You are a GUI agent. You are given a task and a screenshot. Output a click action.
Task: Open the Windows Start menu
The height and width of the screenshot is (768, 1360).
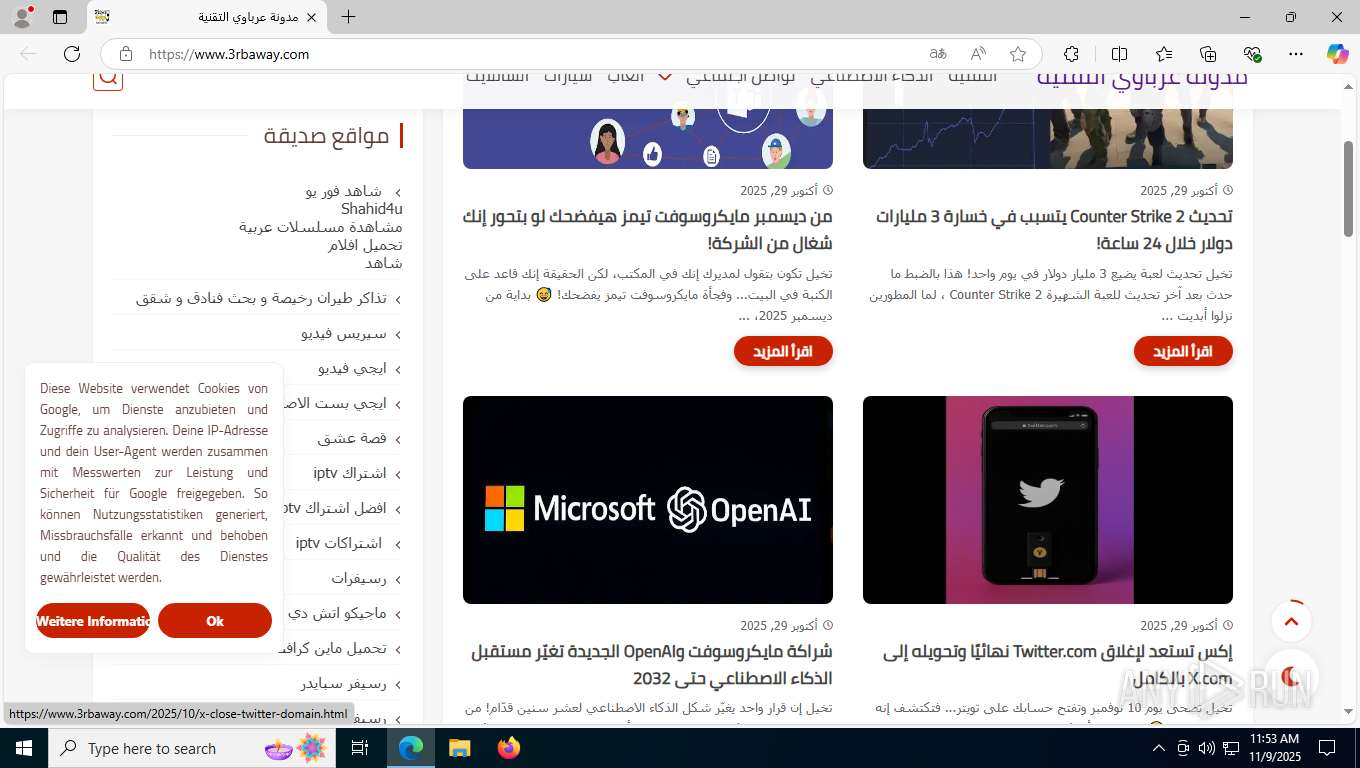[x=24, y=748]
